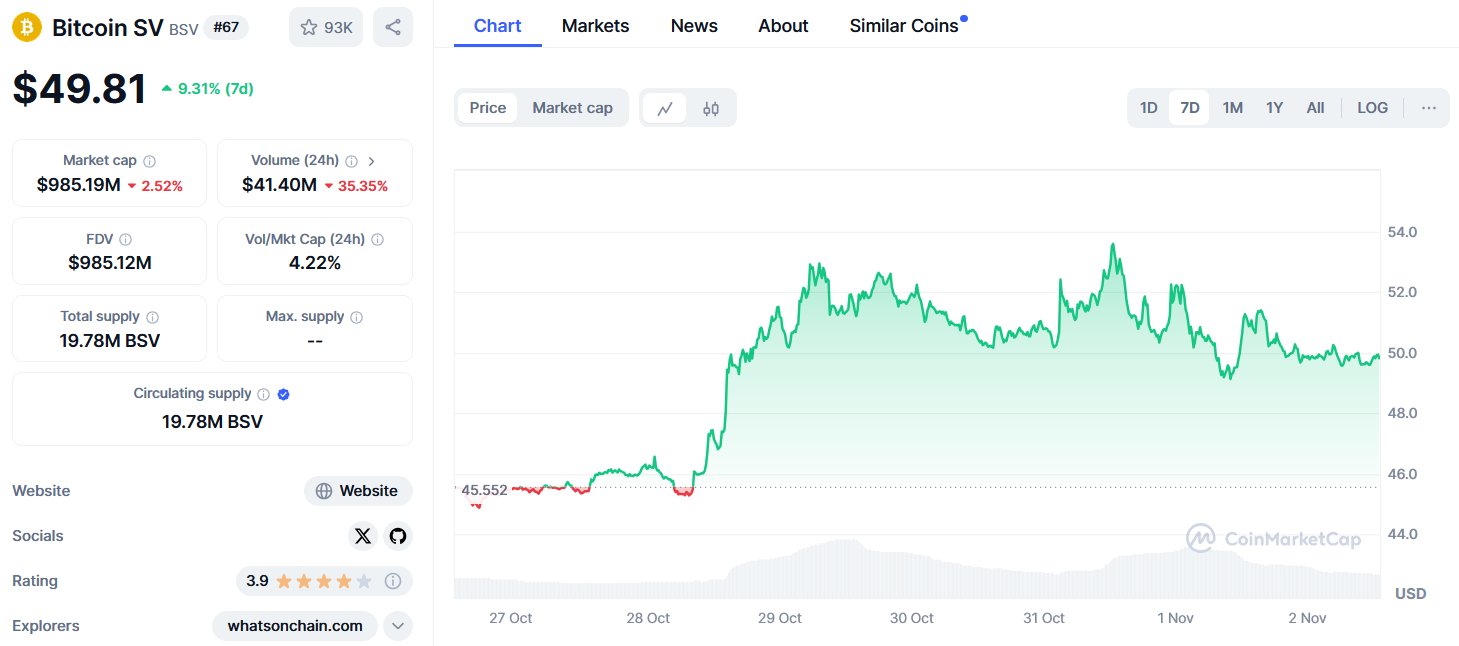The image size is (1459, 646).
Task: Expand the Explorers dropdown chevron
Action: pyautogui.click(x=398, y=626)
